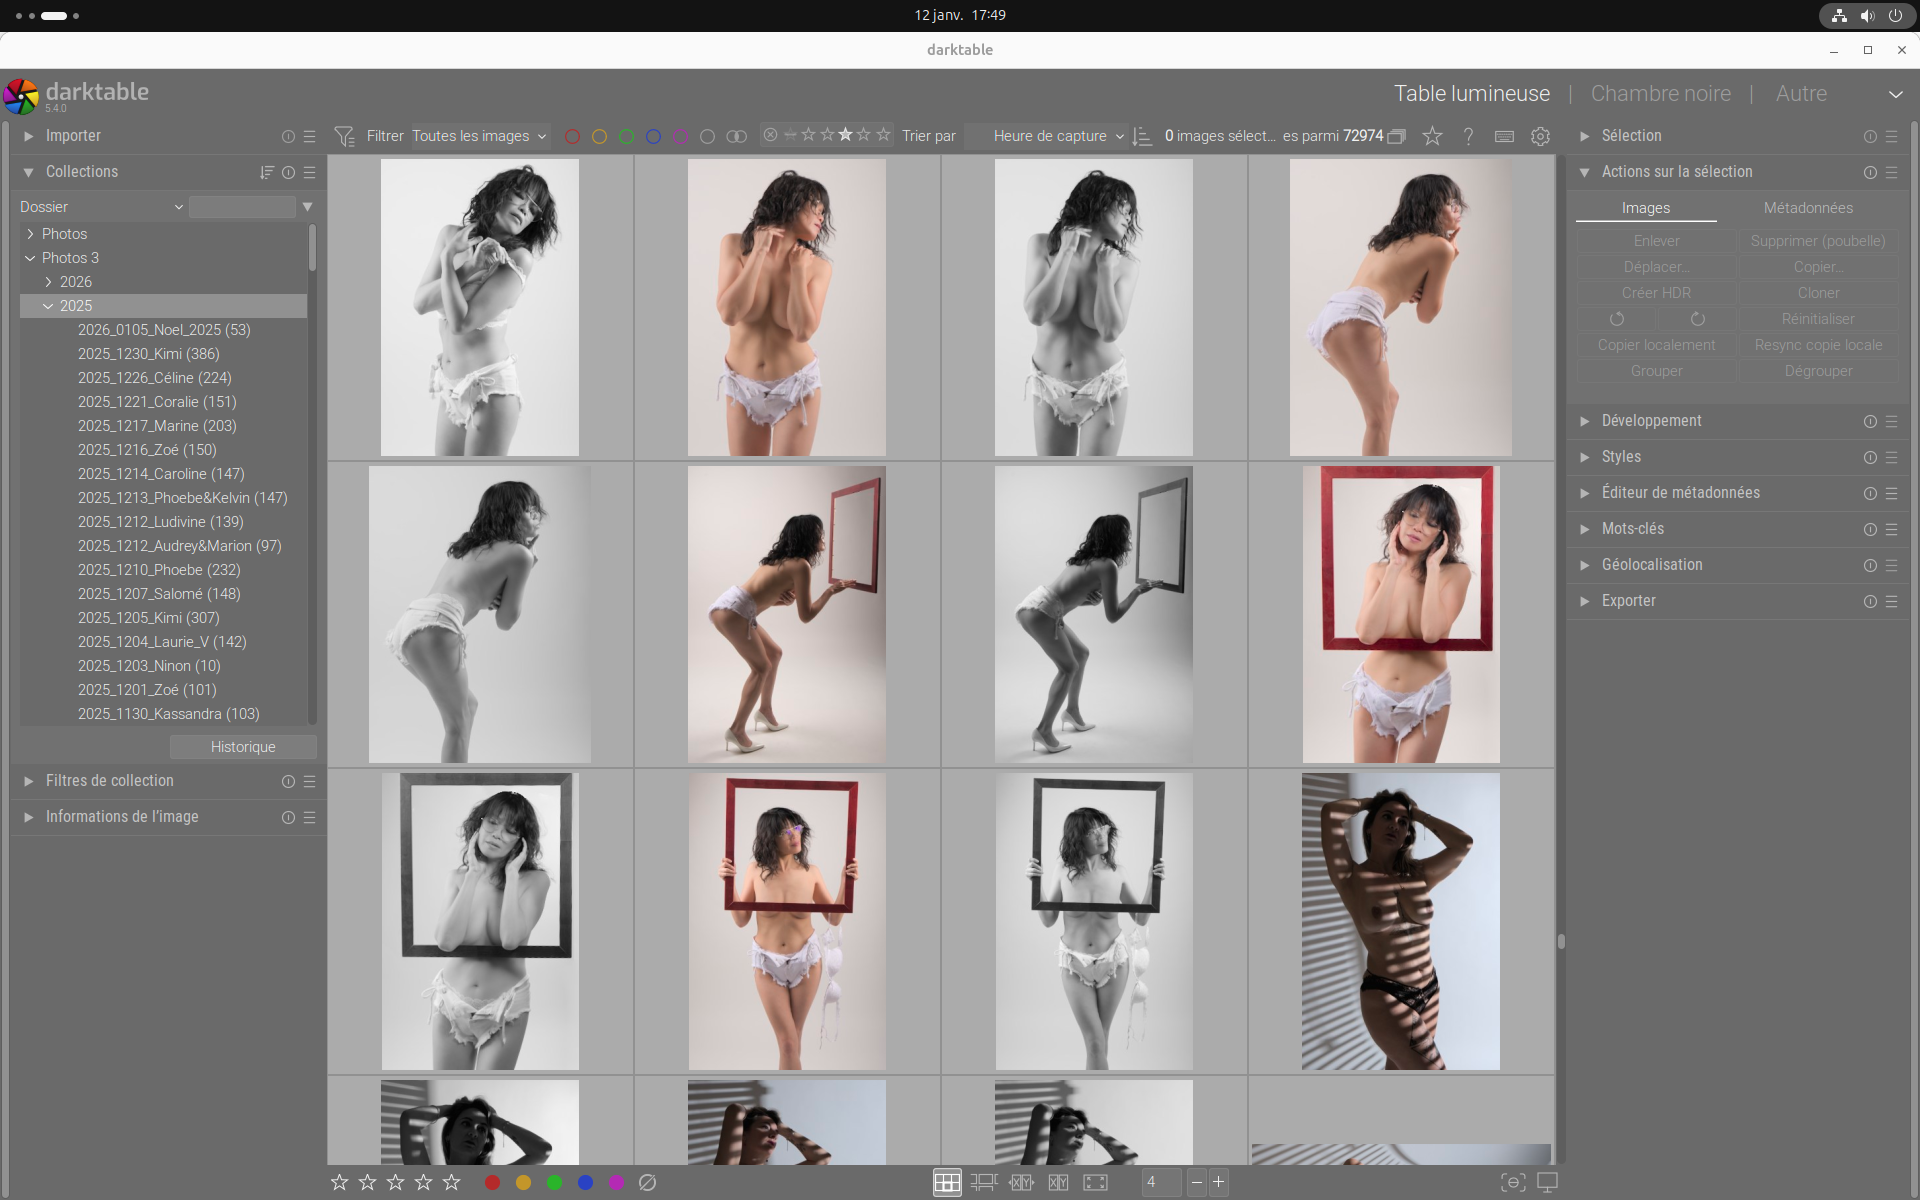Toggle red color label filter
The image size is (1920, 1200).
(572, 136)
